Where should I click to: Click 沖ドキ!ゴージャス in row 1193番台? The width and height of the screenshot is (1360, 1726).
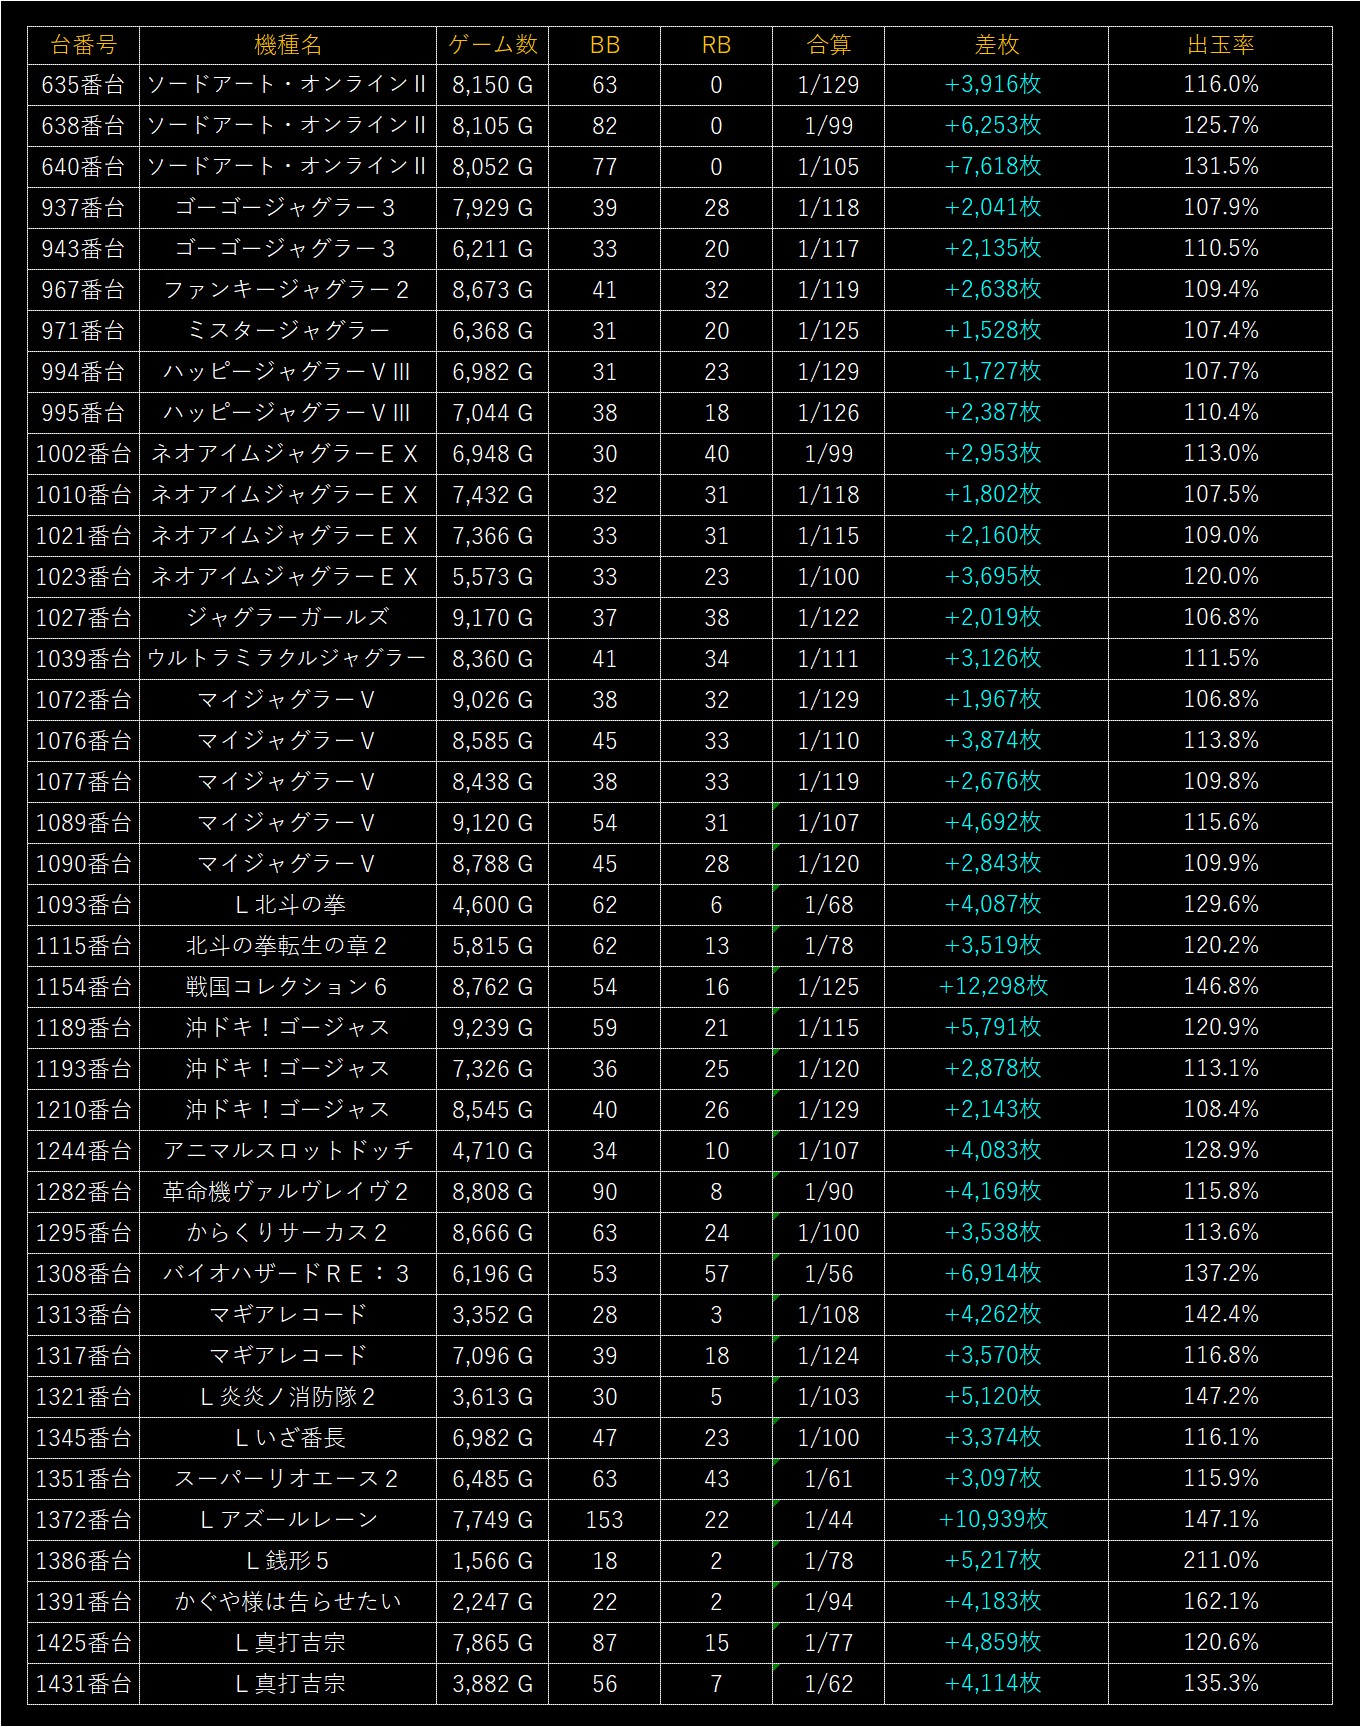288,1069
